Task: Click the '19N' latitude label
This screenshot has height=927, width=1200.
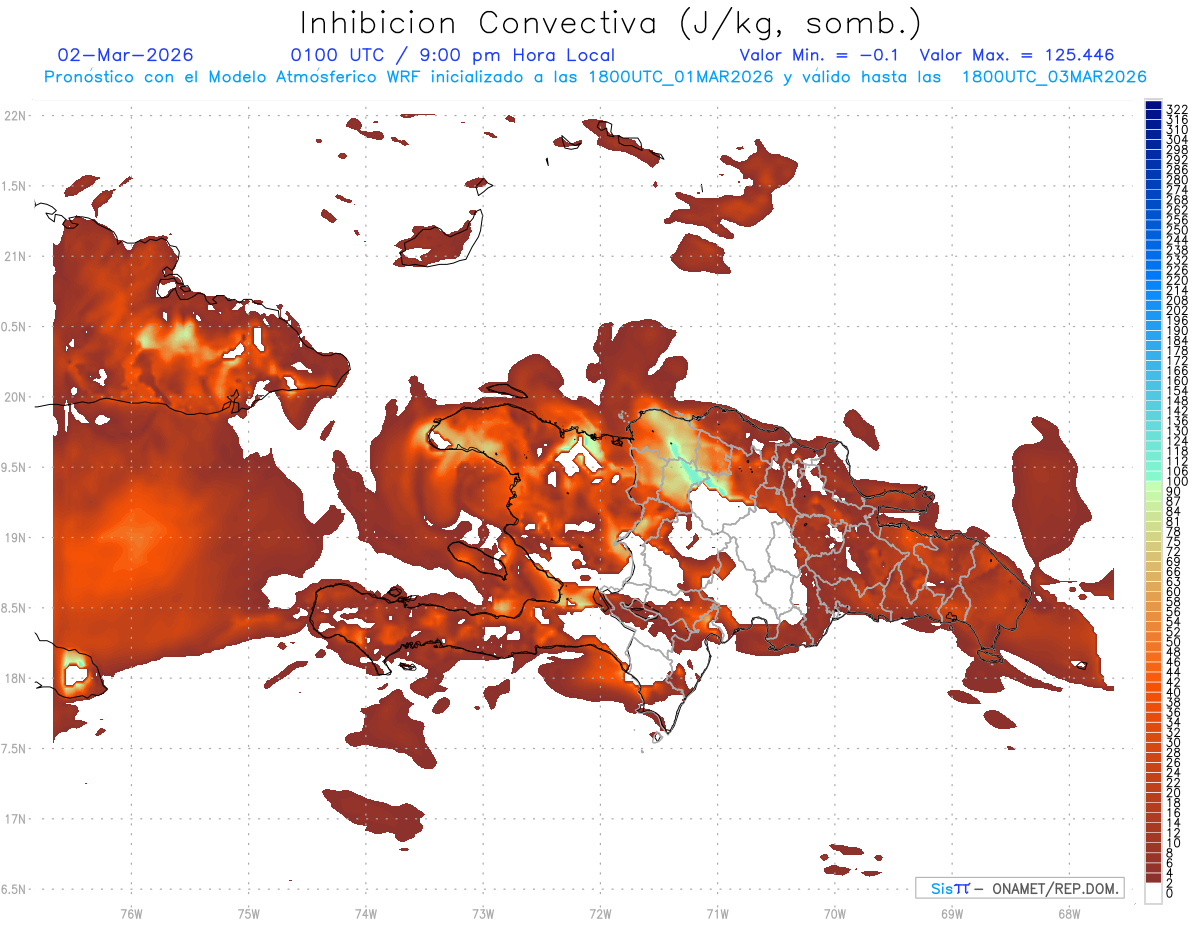Action: click(14, 538)
